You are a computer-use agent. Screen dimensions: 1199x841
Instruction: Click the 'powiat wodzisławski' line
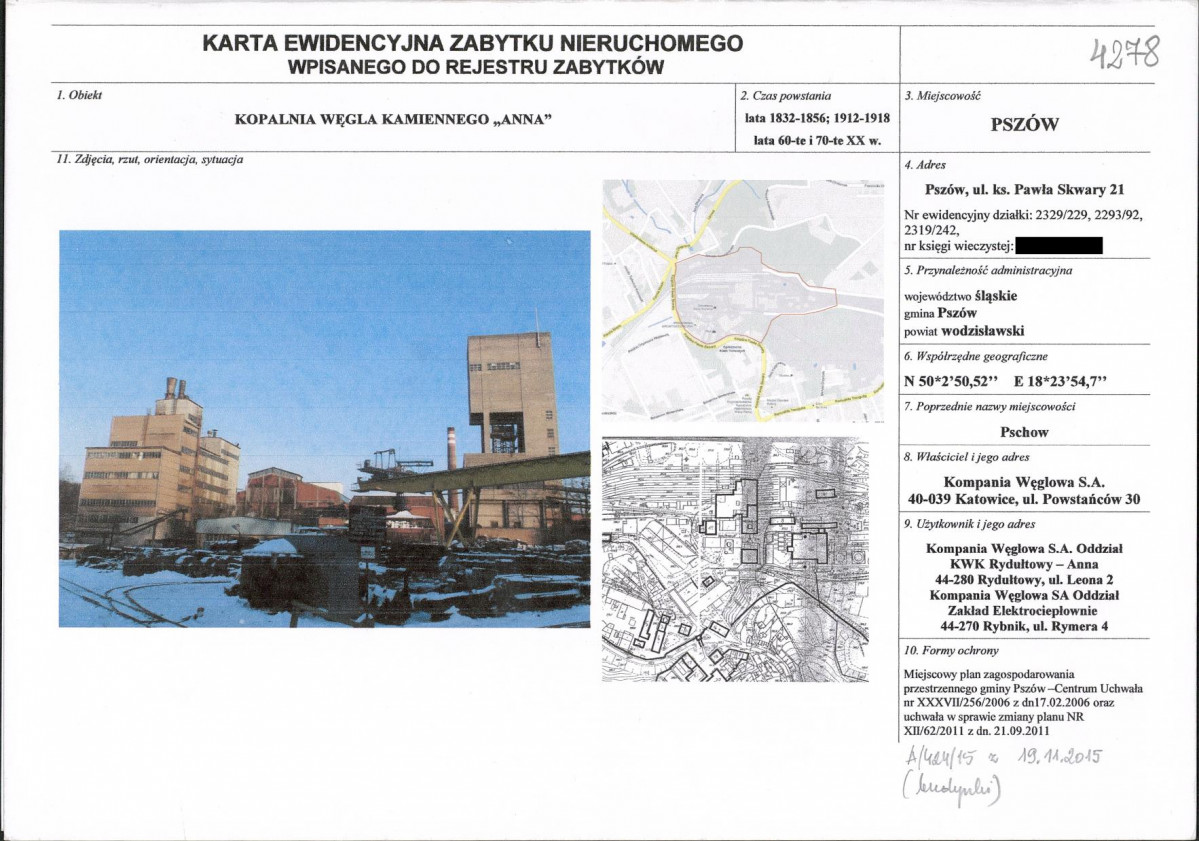tap(963, 331)
